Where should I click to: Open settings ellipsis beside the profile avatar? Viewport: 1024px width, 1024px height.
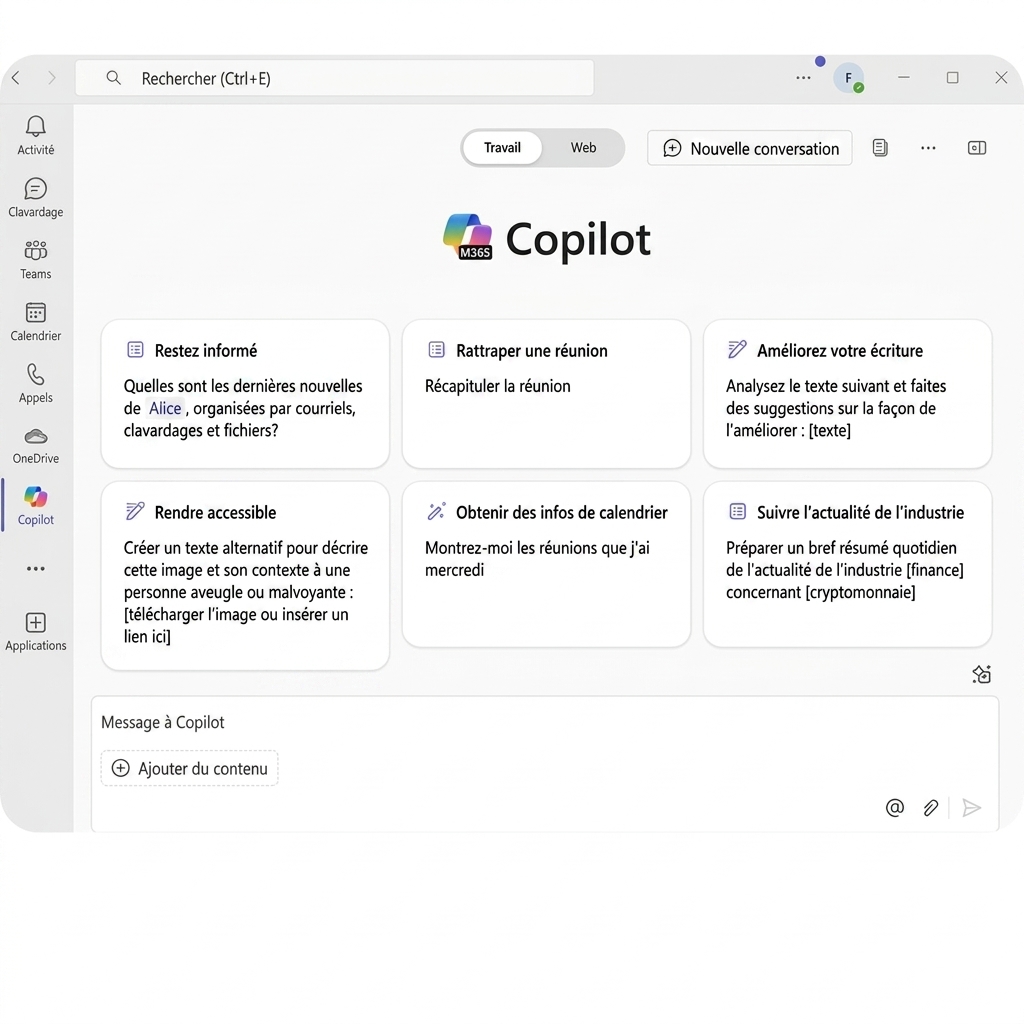click(x=803, y=78)
